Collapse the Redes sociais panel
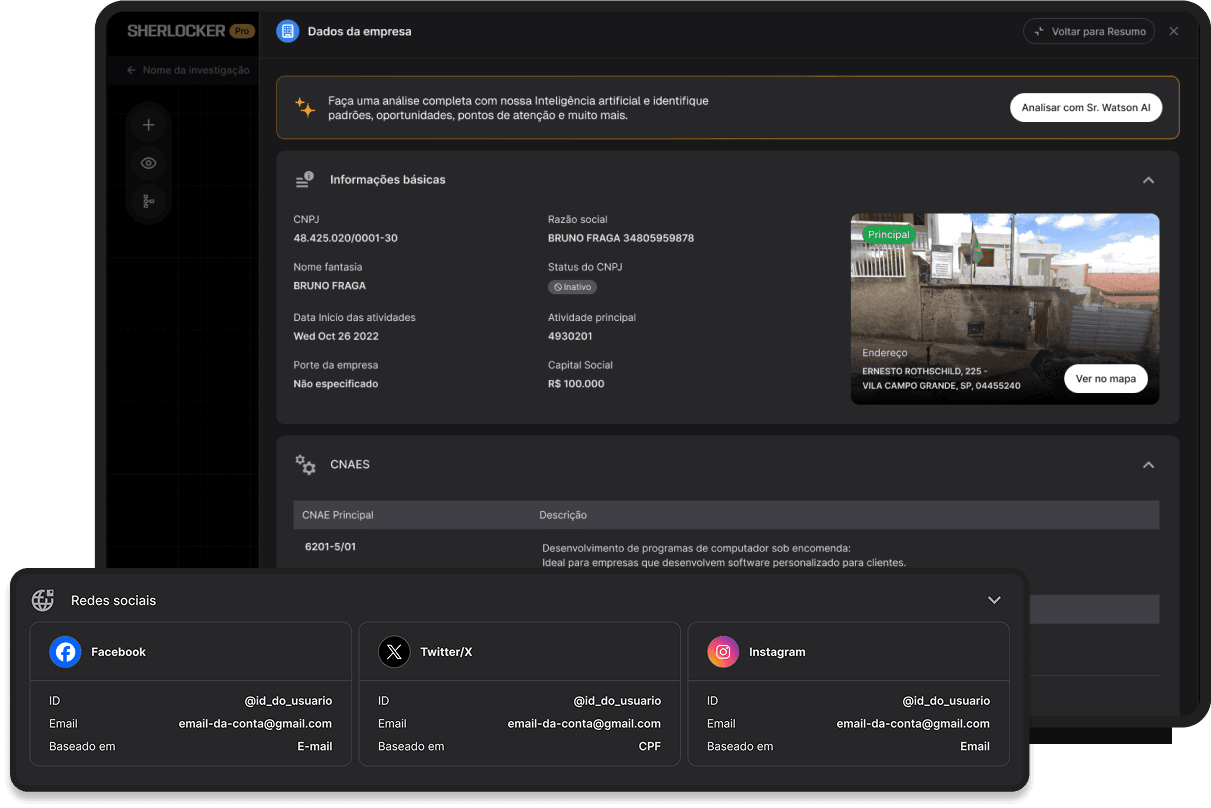Viewport: 1211px width, 808px height. click(x=994, y=600)
